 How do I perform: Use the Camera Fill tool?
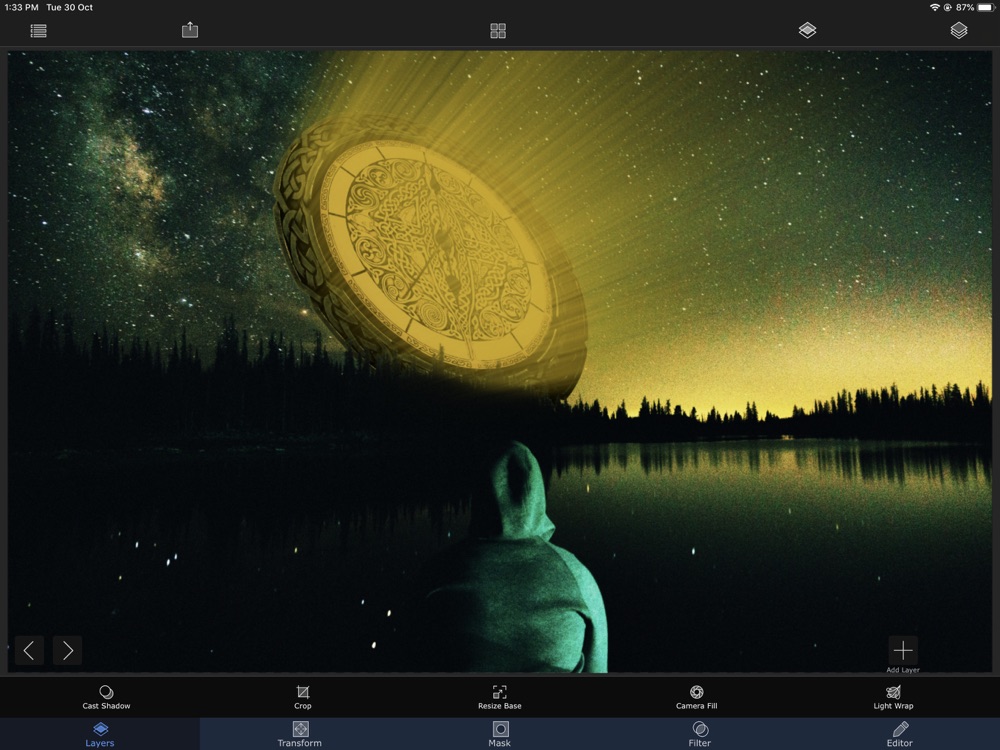pos(696,697)
